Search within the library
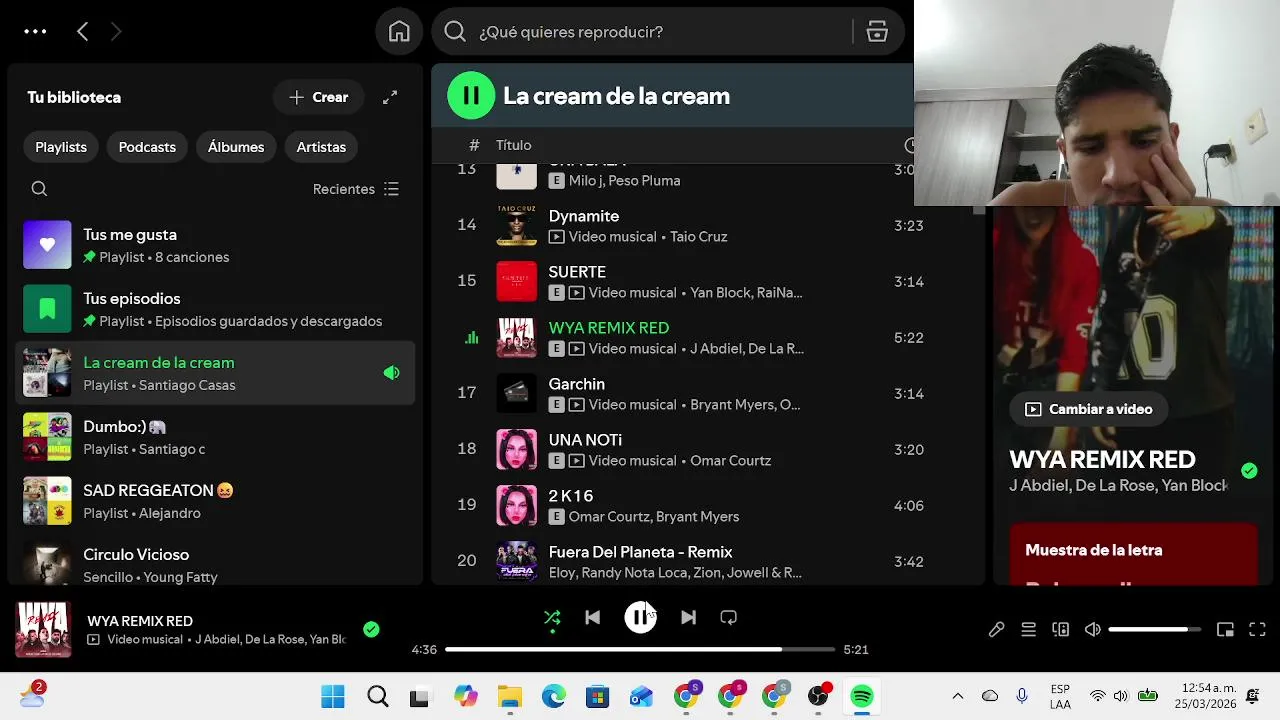 (x=39, y=189)
